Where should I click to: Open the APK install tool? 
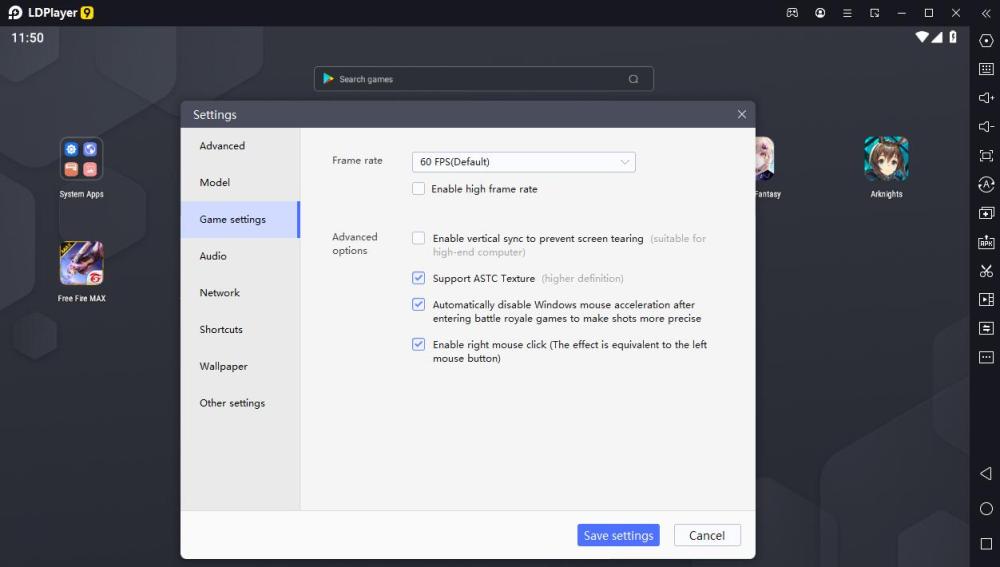tap(986, 242)
